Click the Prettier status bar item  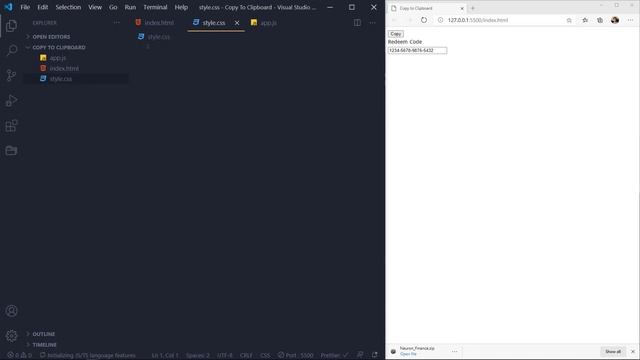(334, 355)
